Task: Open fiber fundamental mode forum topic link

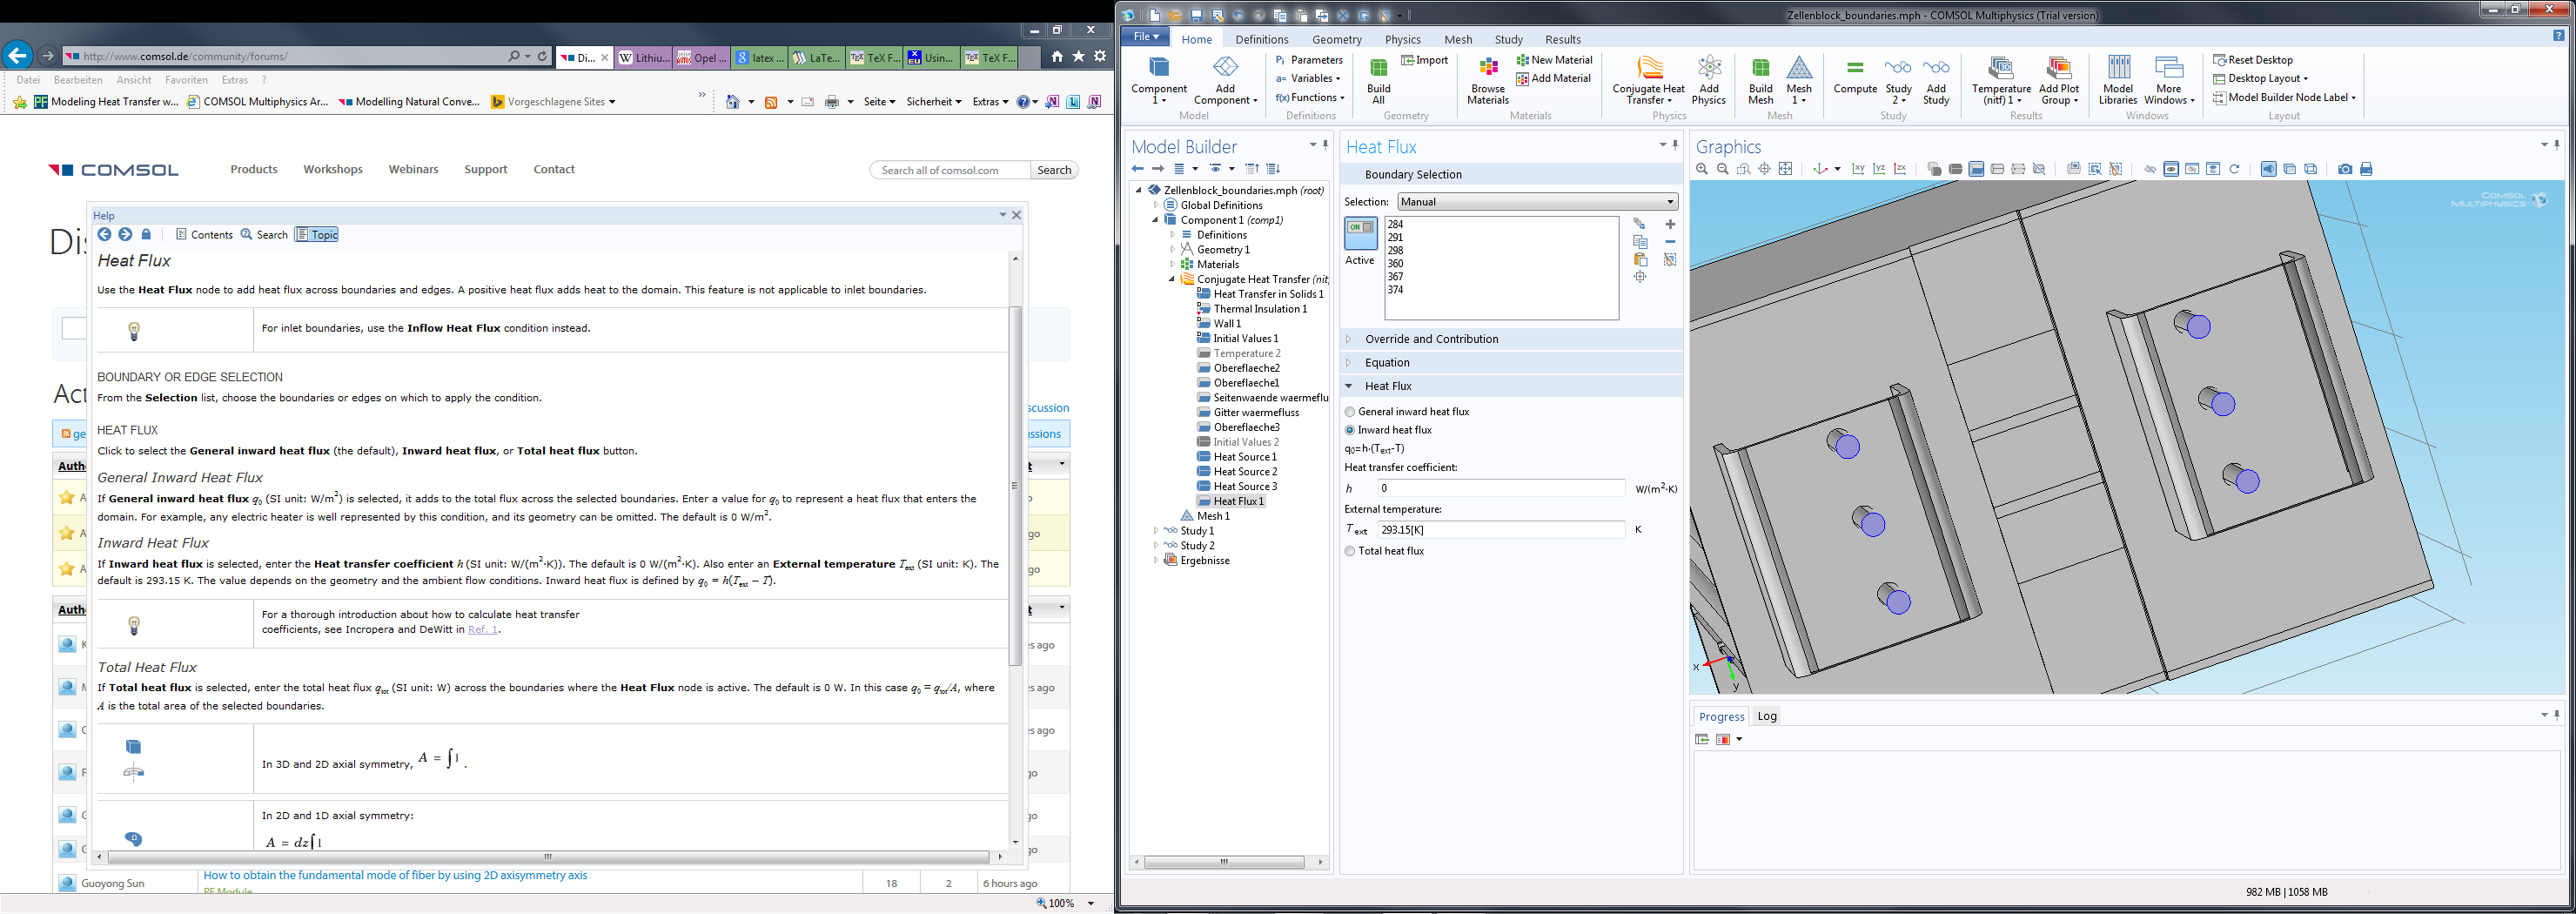Action: 395,875
